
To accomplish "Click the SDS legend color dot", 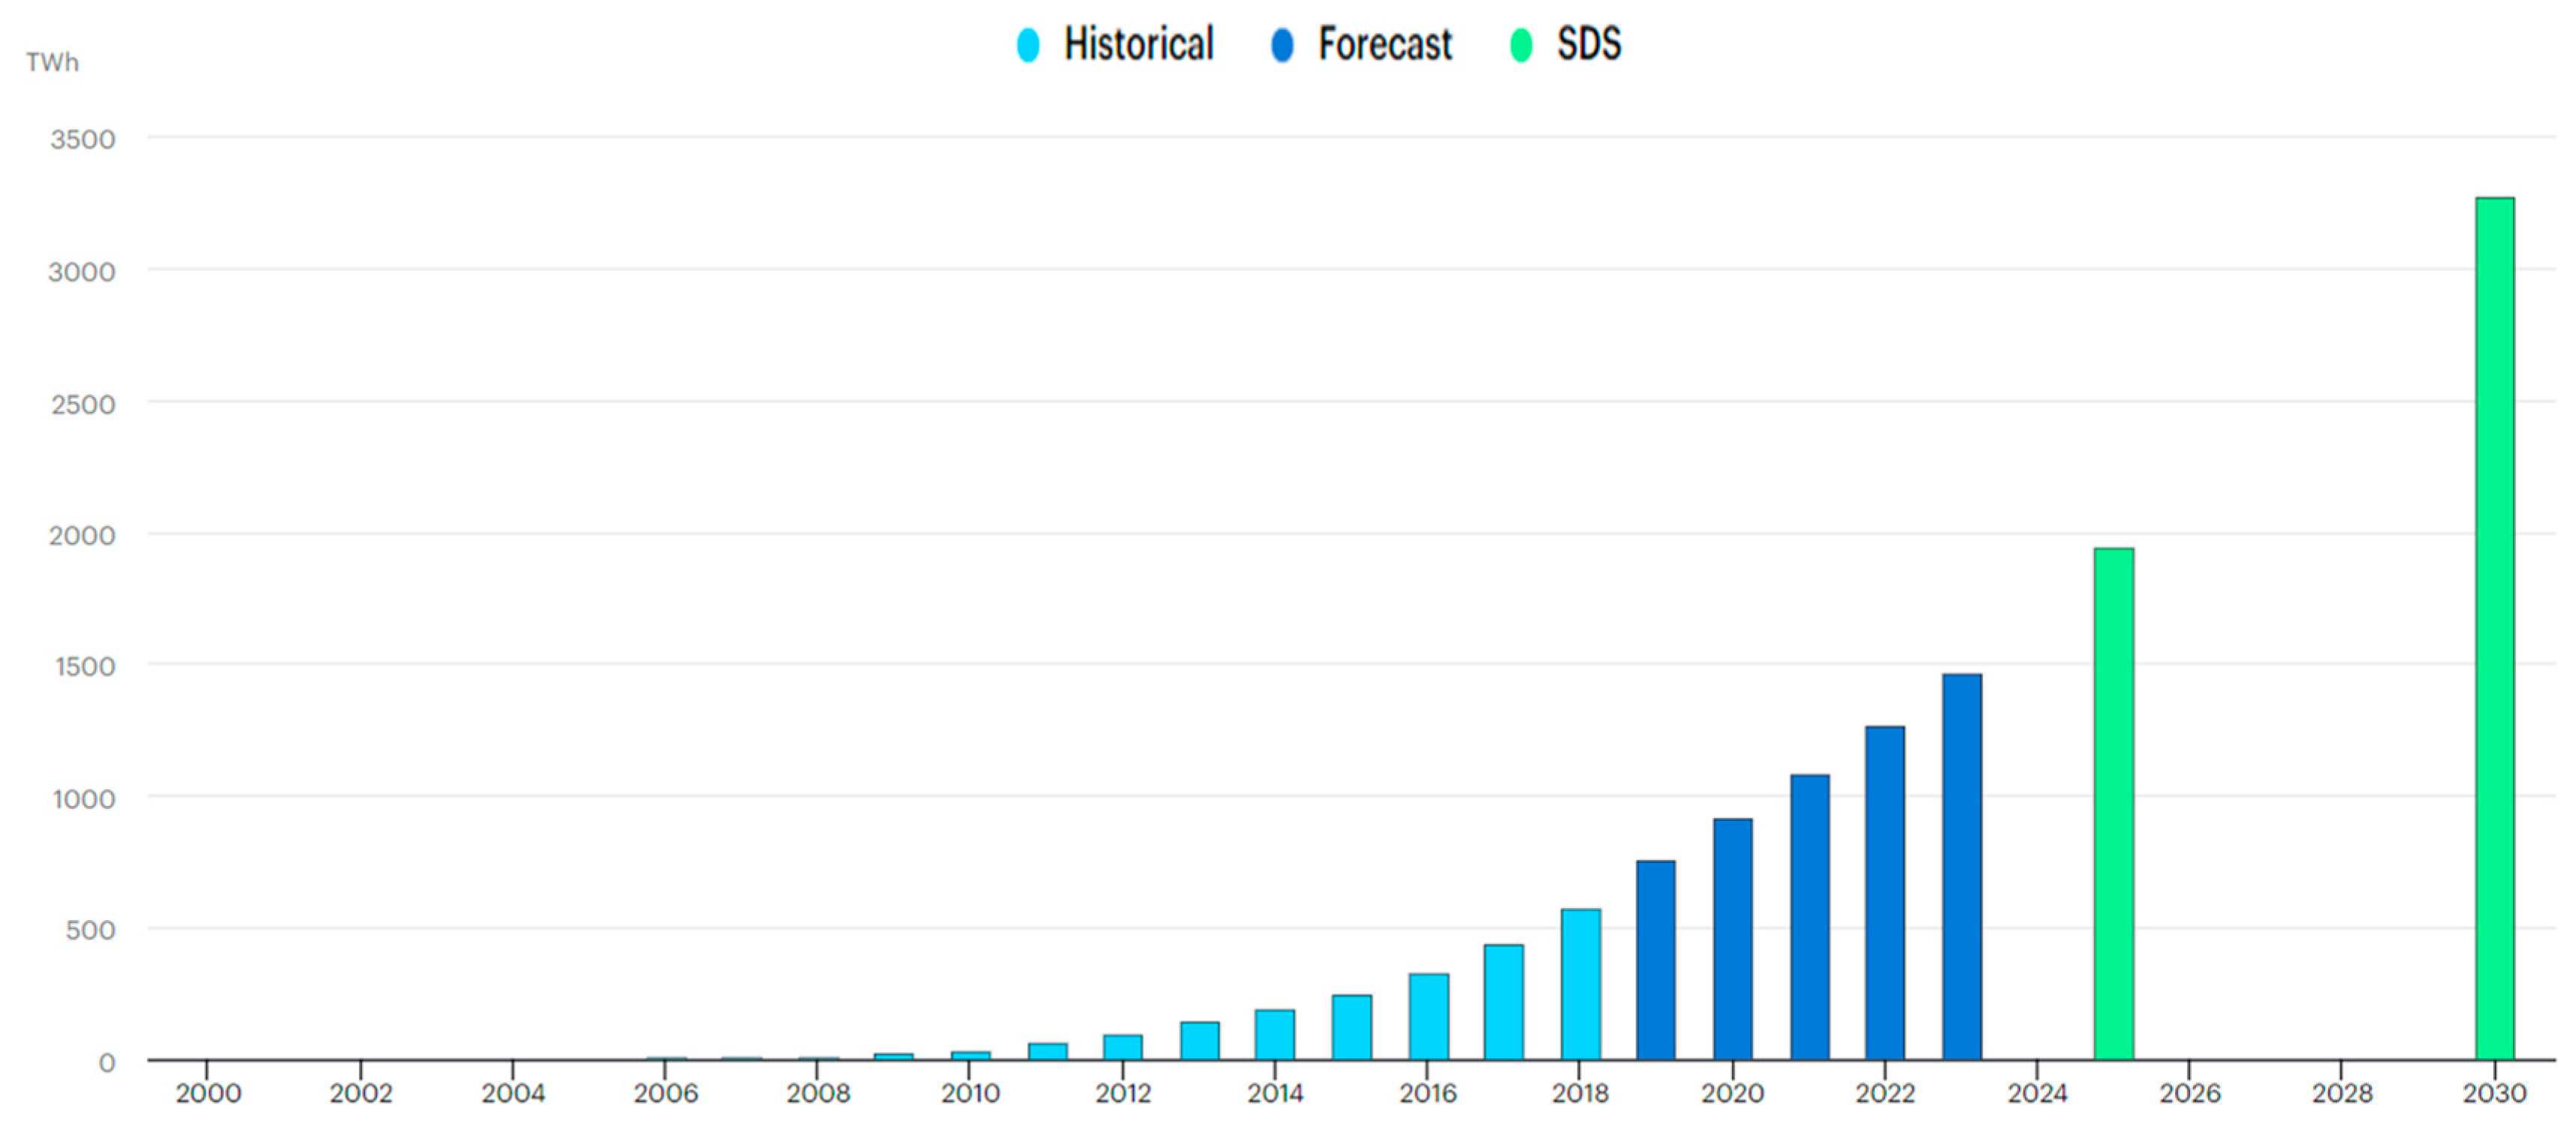I will click(x=1520, y=45).
